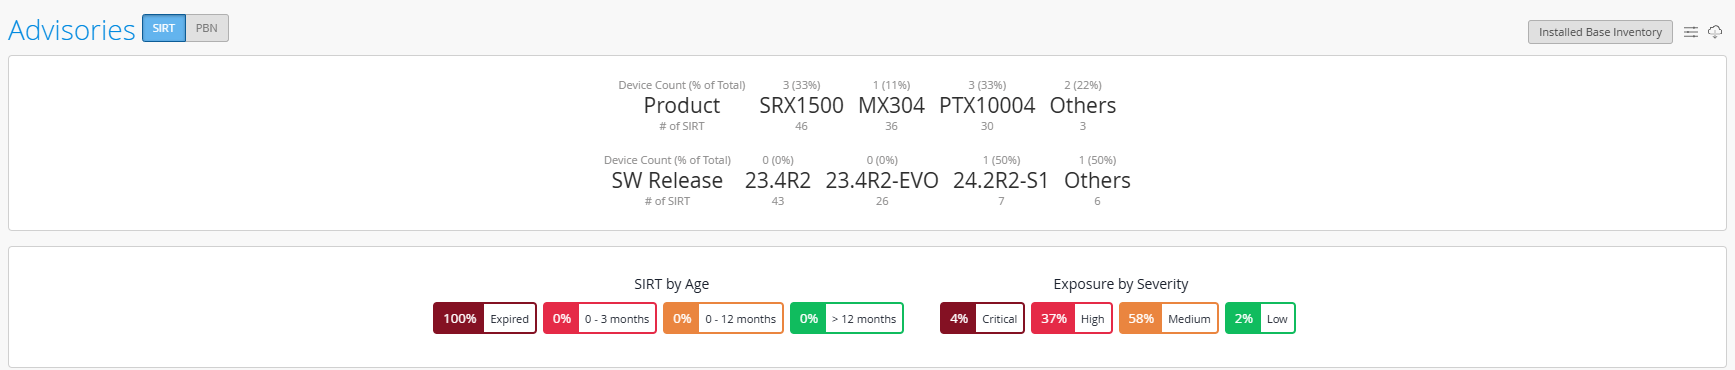Click the SW Release row heading
This screenshot has width=1735, height=370.
[x=667, y=180]
